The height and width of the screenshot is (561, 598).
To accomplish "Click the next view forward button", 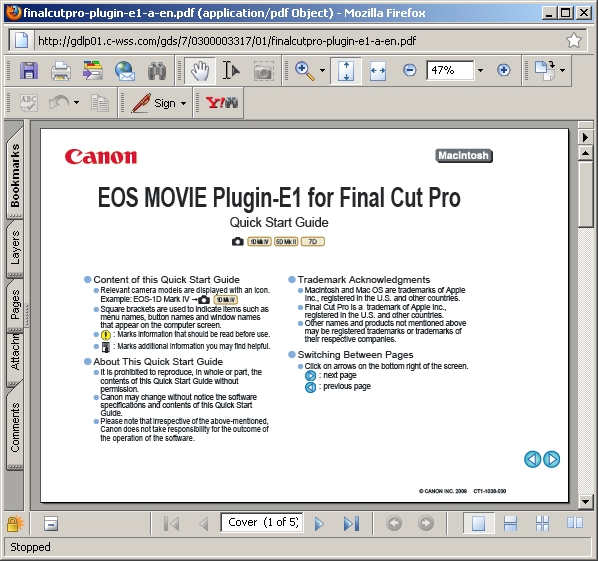I will coord(426,523).
